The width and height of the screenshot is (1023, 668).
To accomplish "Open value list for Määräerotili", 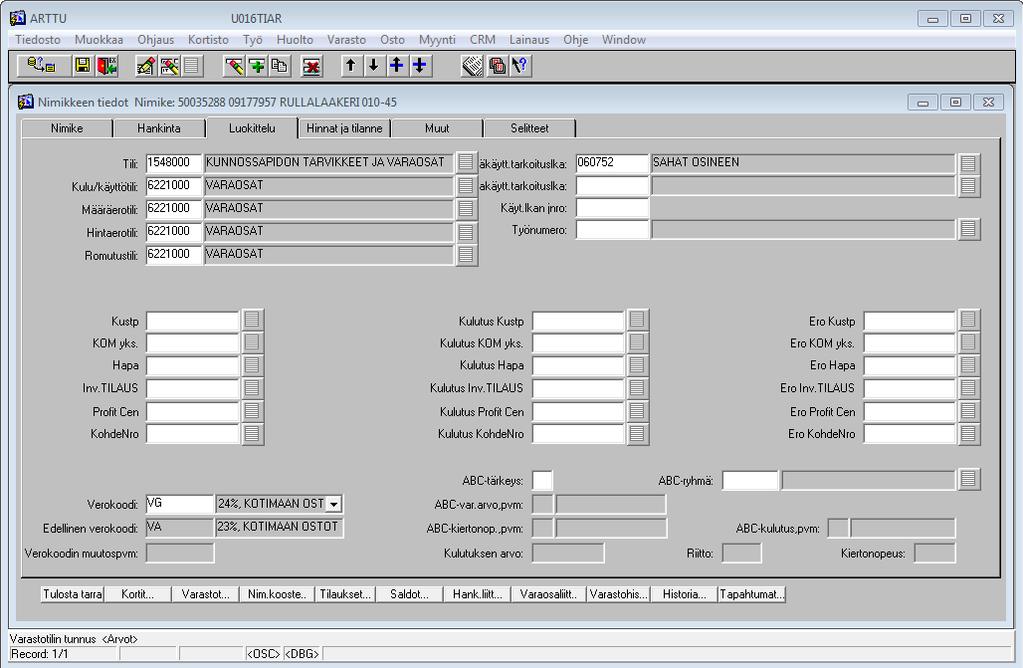I will [x=466, y=209].
